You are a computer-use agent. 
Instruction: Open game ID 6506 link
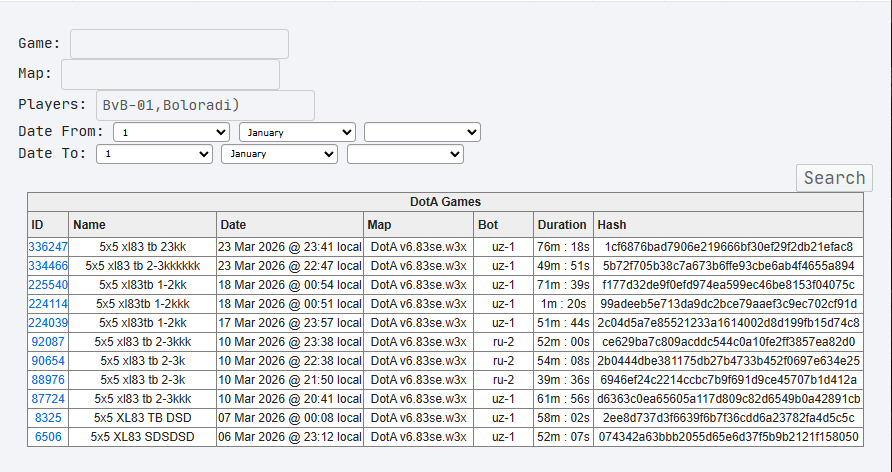click(x=48, y=437)
